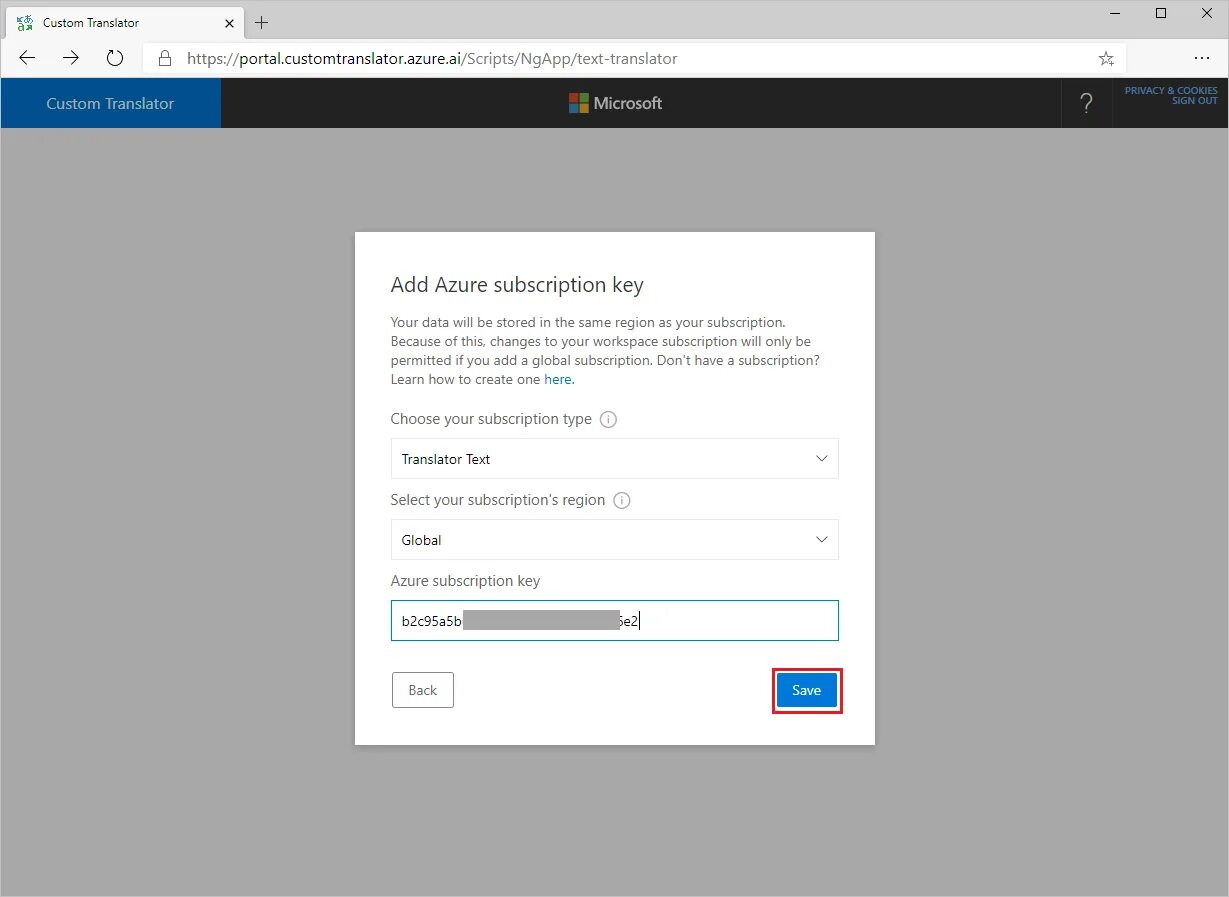The image size is (1229, 897).
Task: Click the Azure subscription key input field
Action: [x=615, y=621]
